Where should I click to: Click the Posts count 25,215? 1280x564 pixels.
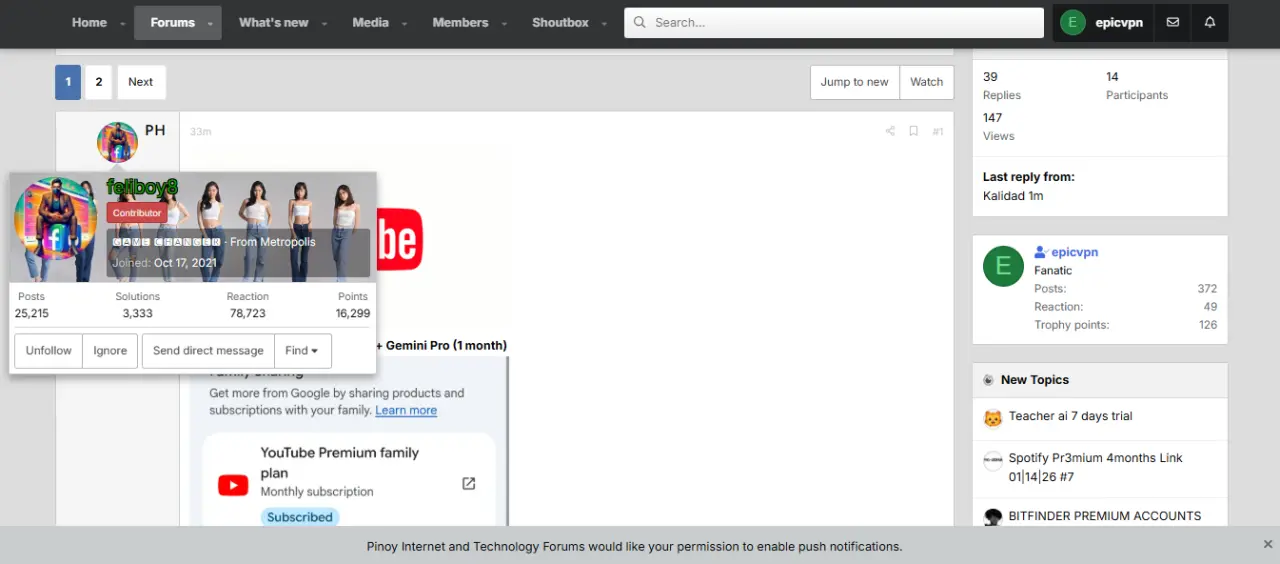point(32,313)
